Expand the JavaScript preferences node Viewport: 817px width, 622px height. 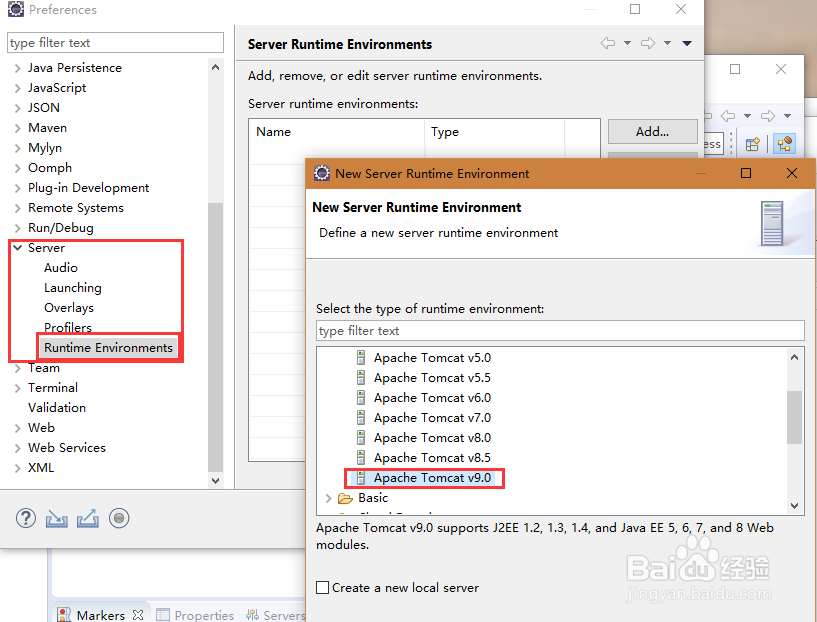pos(18,88)
